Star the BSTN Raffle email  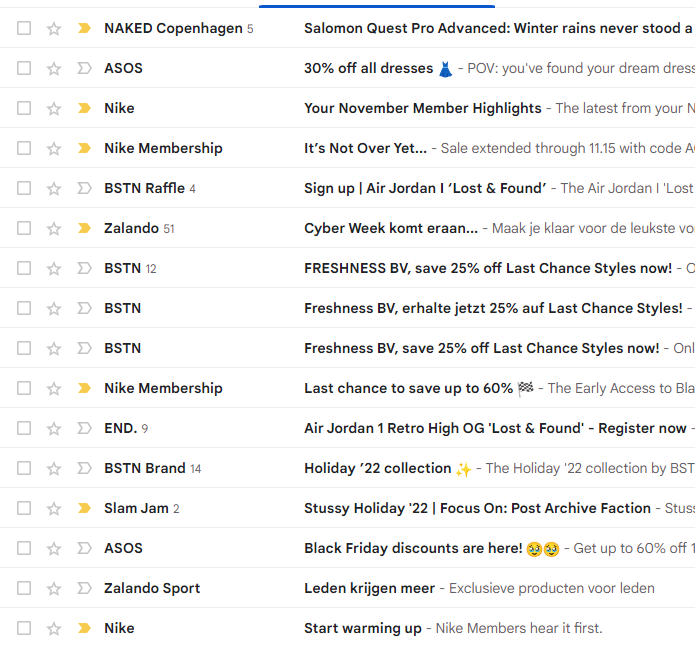pos(54,189)
